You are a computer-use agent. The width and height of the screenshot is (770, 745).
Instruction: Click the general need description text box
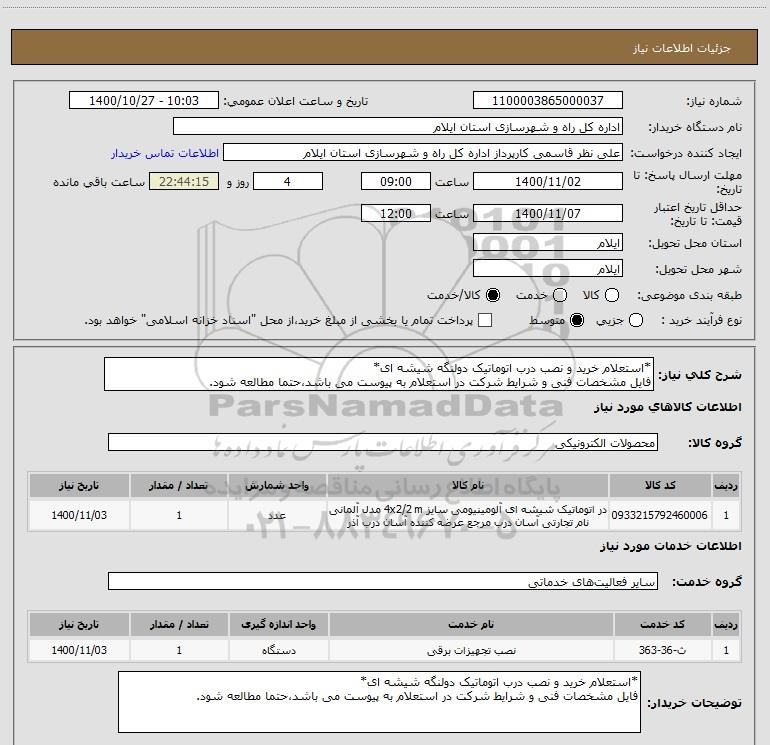[379, 374]
